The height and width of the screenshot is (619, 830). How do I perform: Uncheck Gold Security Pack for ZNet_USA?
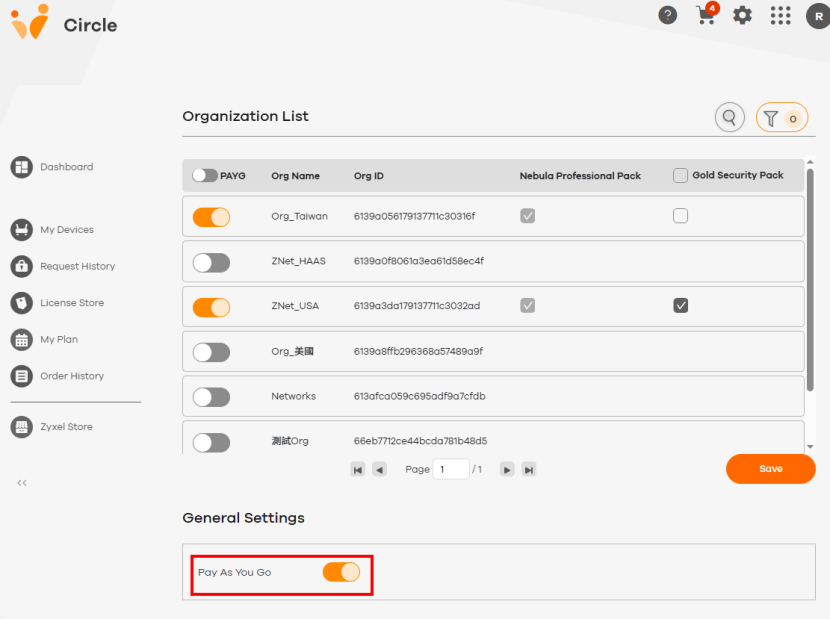[680, 306]
